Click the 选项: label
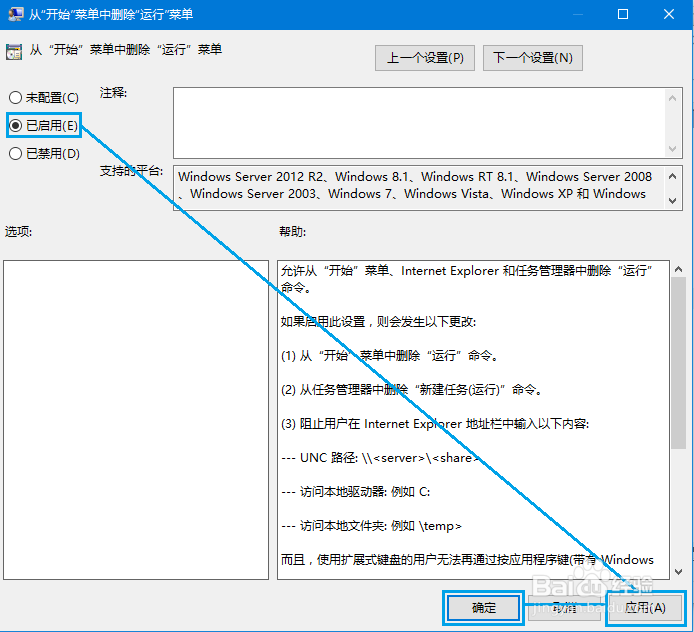 pyautogui.click(x=18, y=231)
